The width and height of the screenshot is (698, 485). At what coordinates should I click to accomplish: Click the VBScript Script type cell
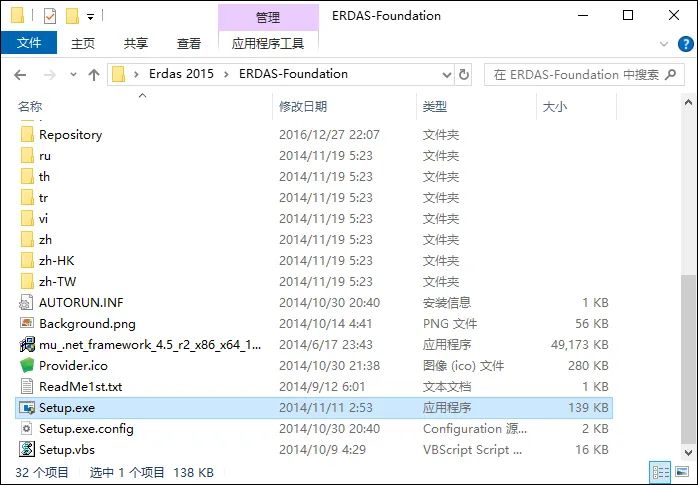(x=472, y=449)
